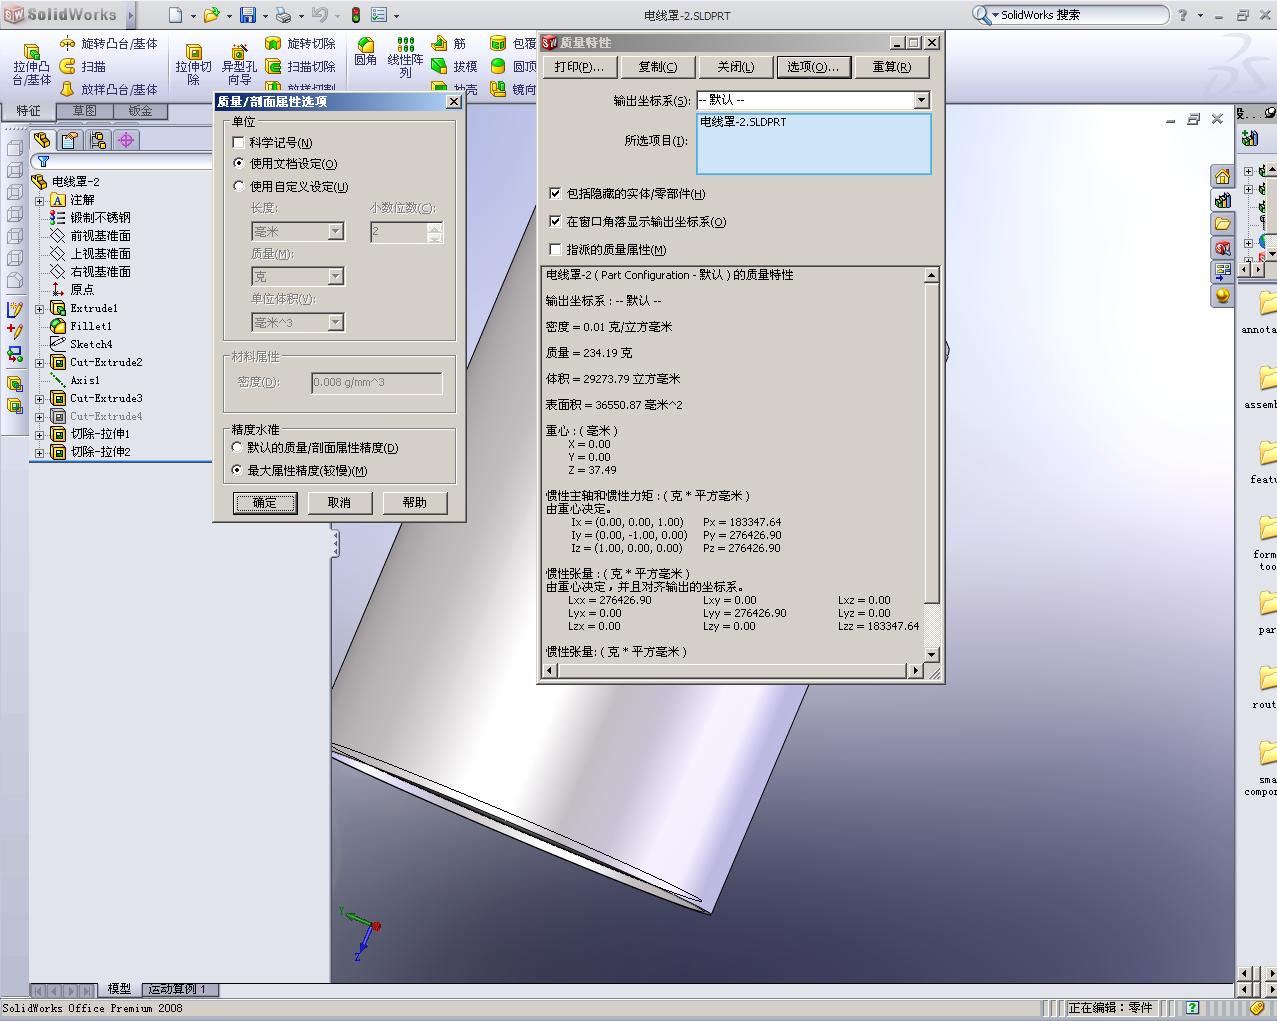
Task: Click the 重算(R) recalculate button
Action: (891, 67)
